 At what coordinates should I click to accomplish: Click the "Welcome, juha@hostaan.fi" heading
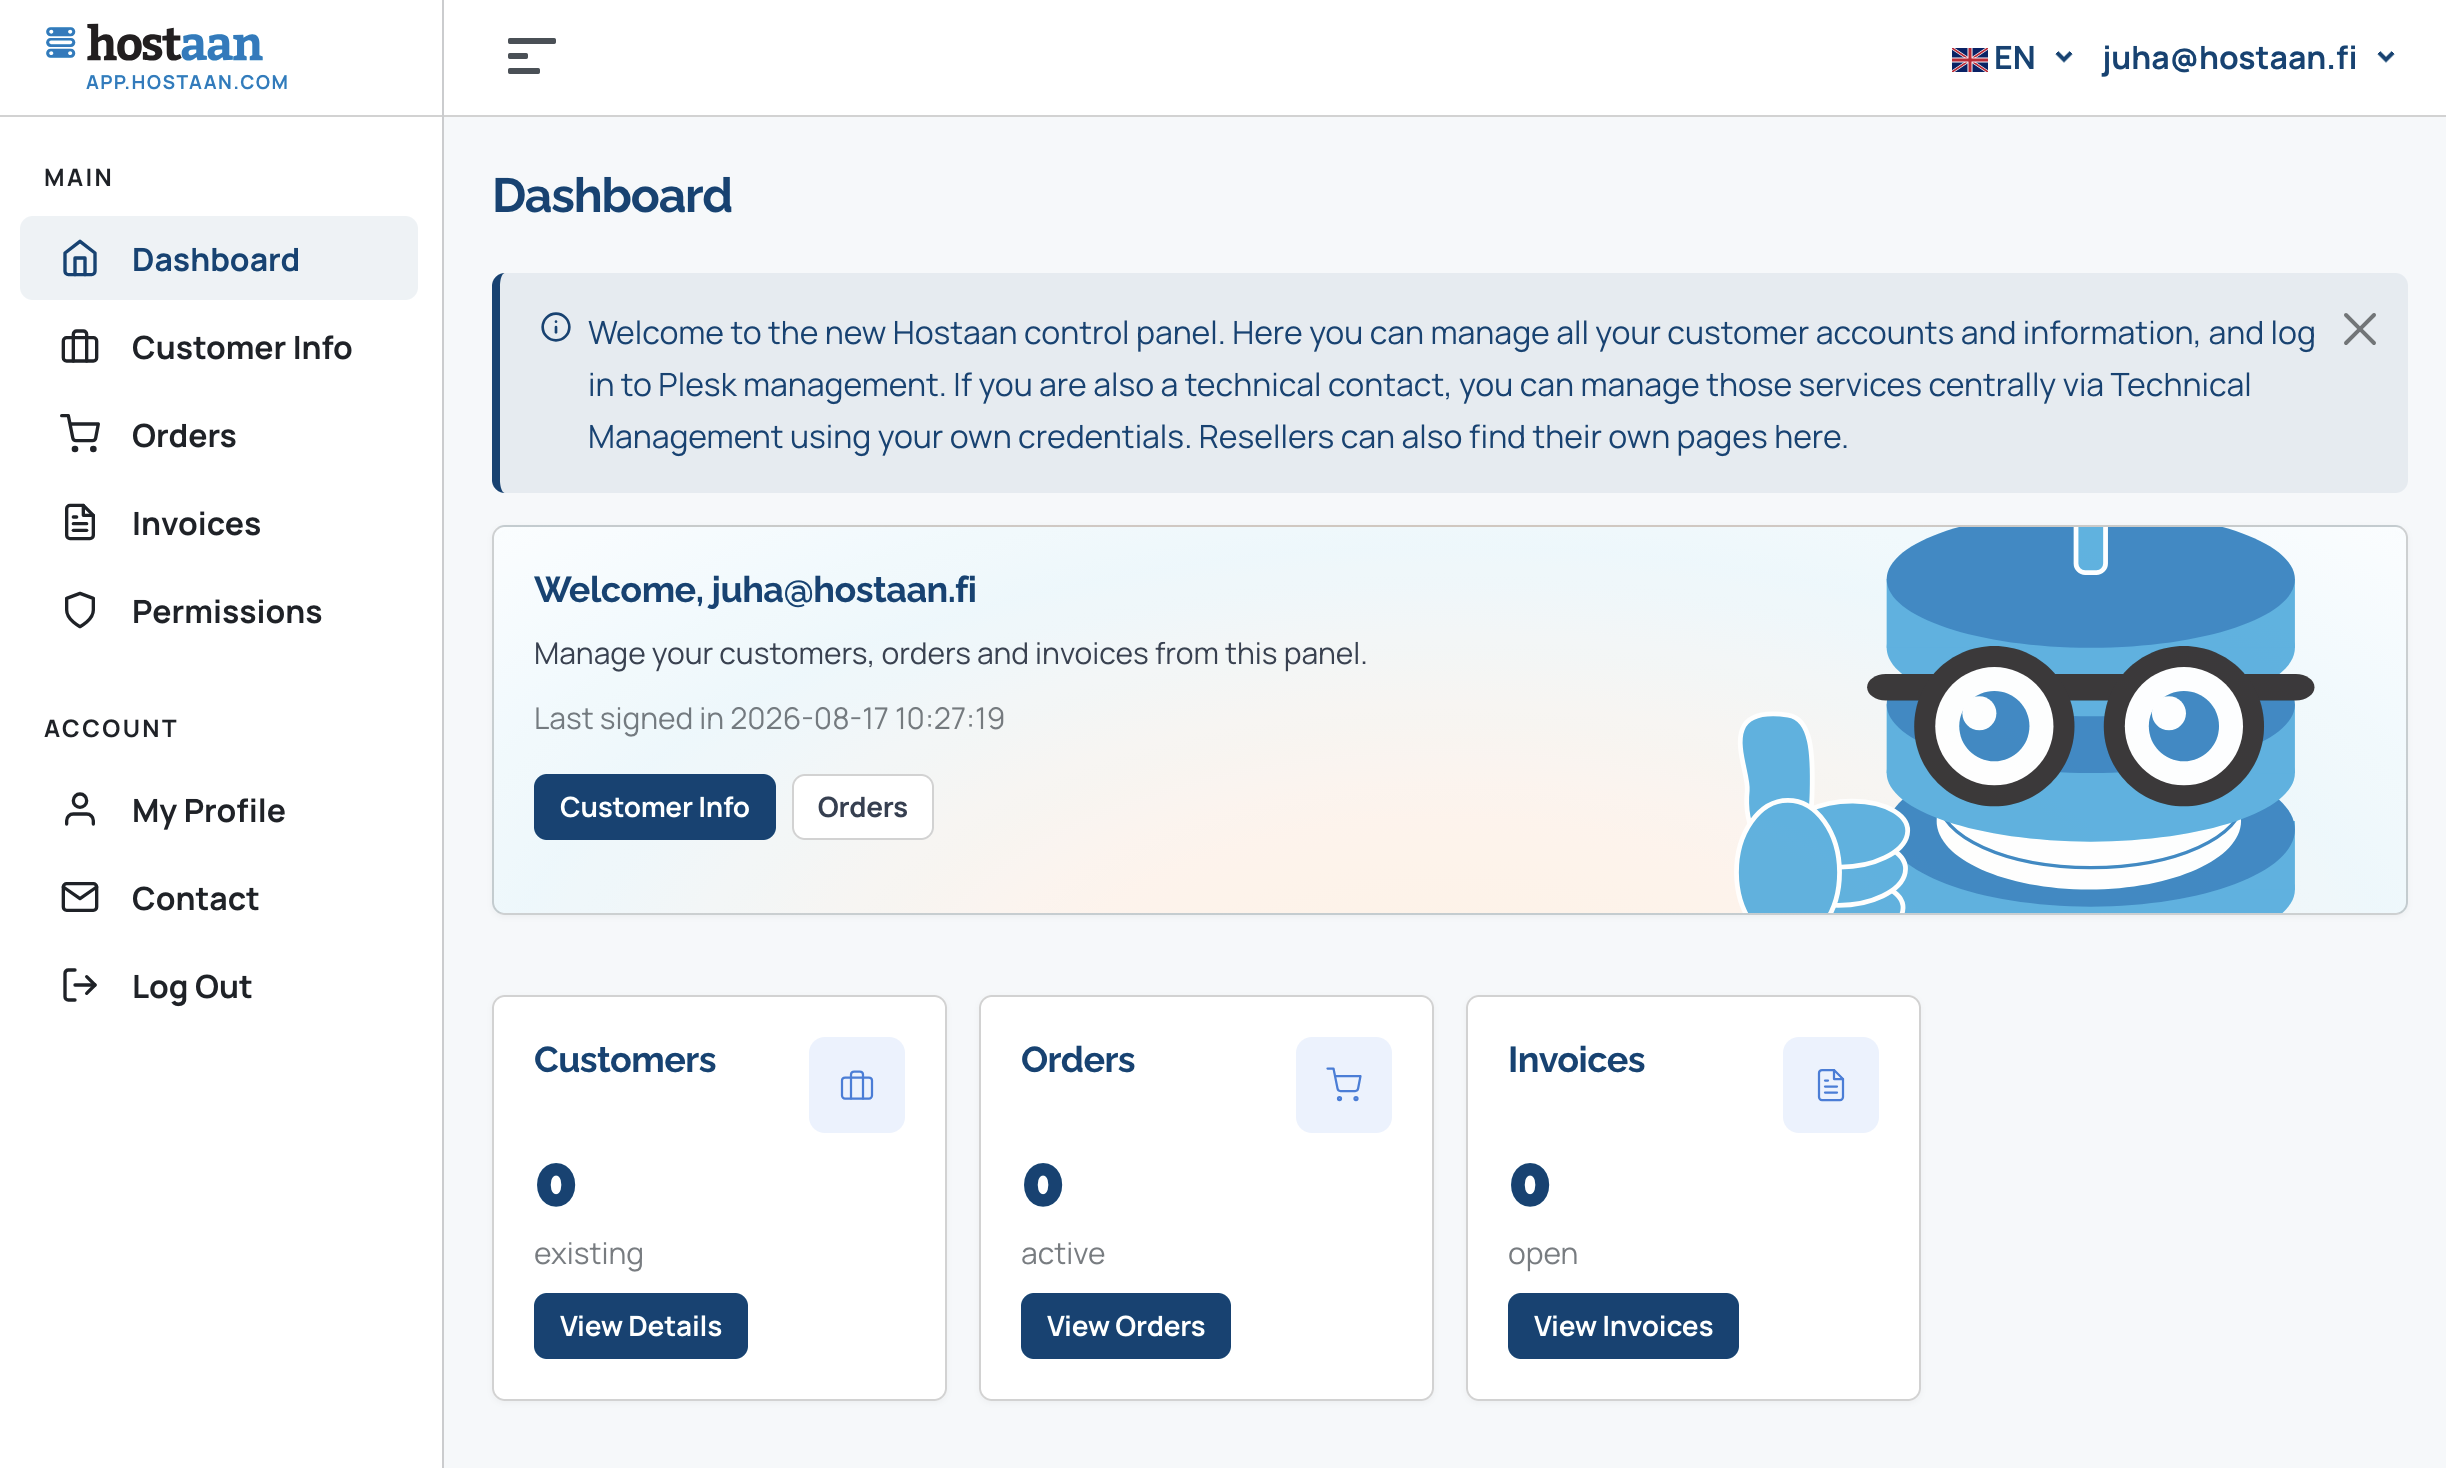click(755, 590)
